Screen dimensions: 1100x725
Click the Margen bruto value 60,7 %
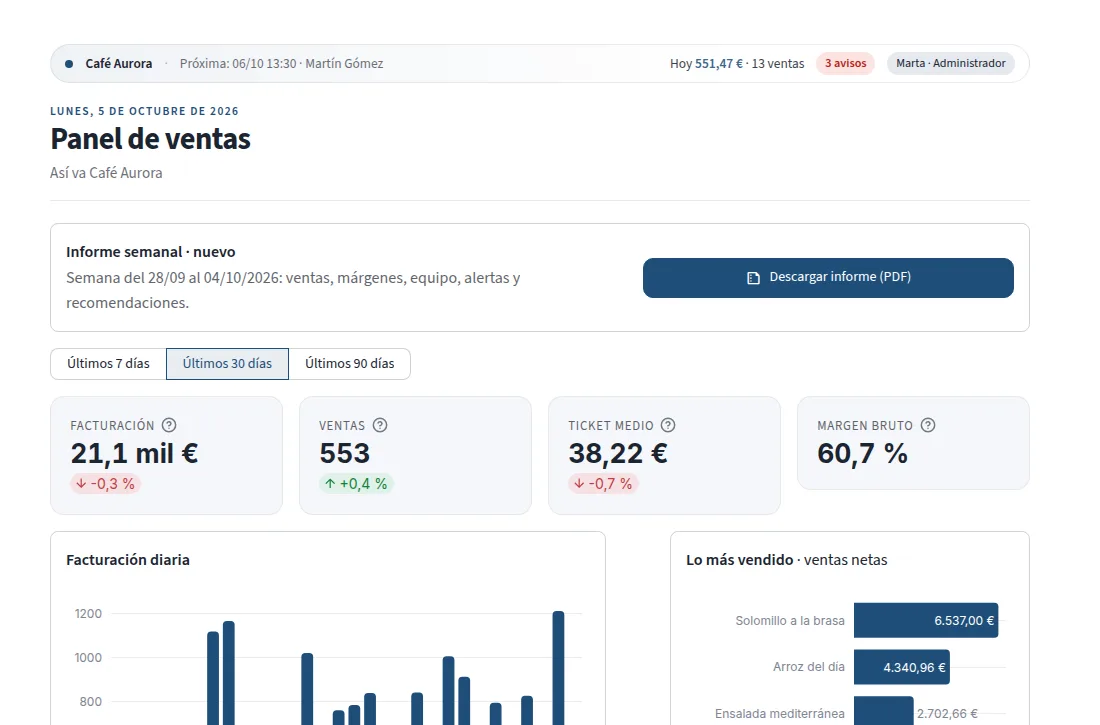(x=863, y=453)
